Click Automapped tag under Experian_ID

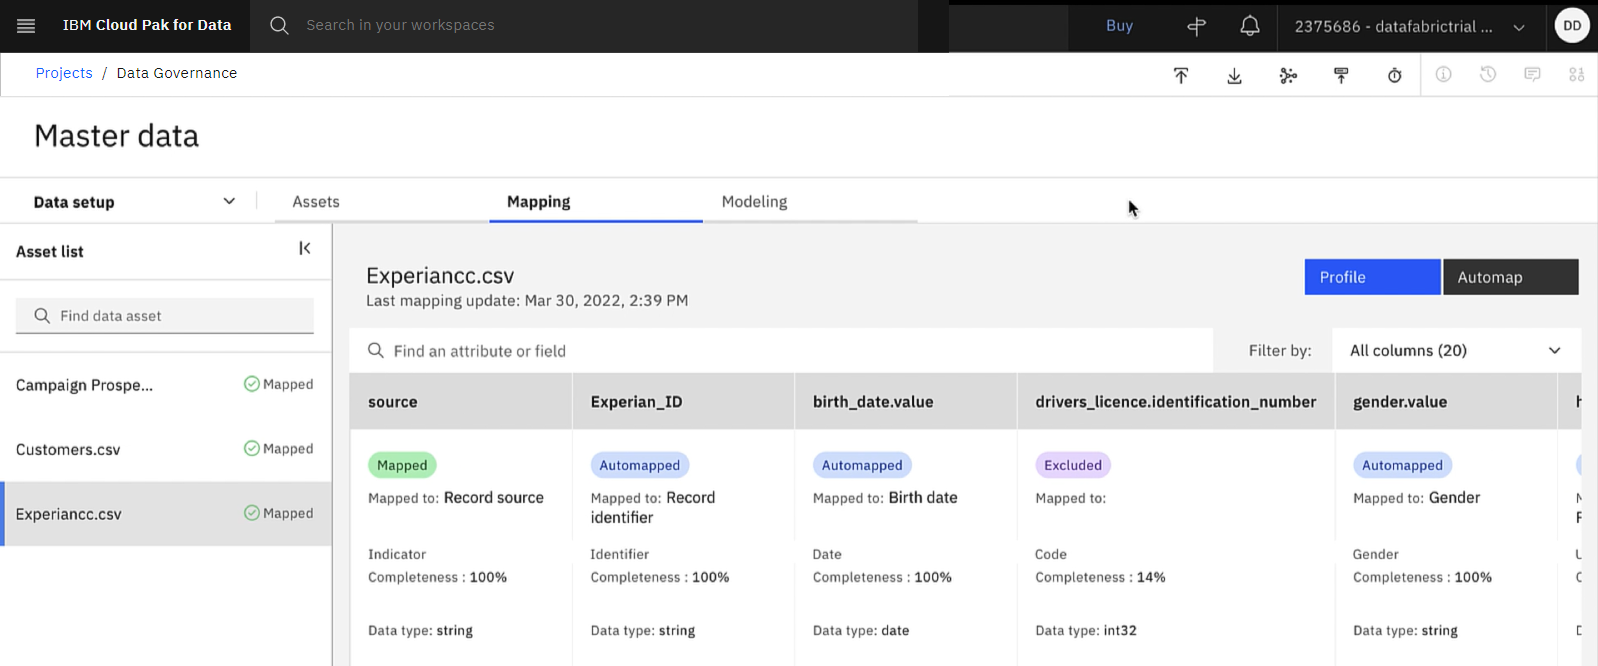click(x=639, y=465)
